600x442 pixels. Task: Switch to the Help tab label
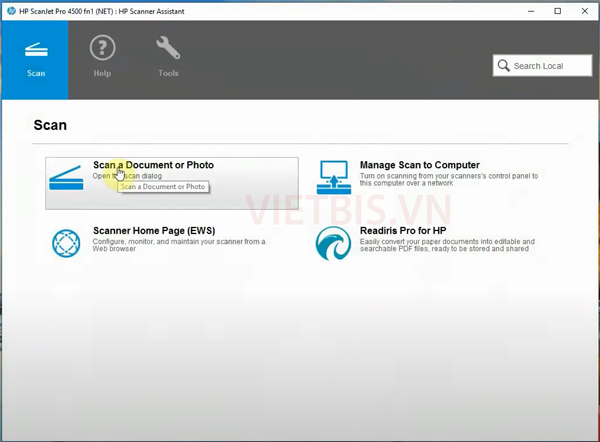(102, 74)
